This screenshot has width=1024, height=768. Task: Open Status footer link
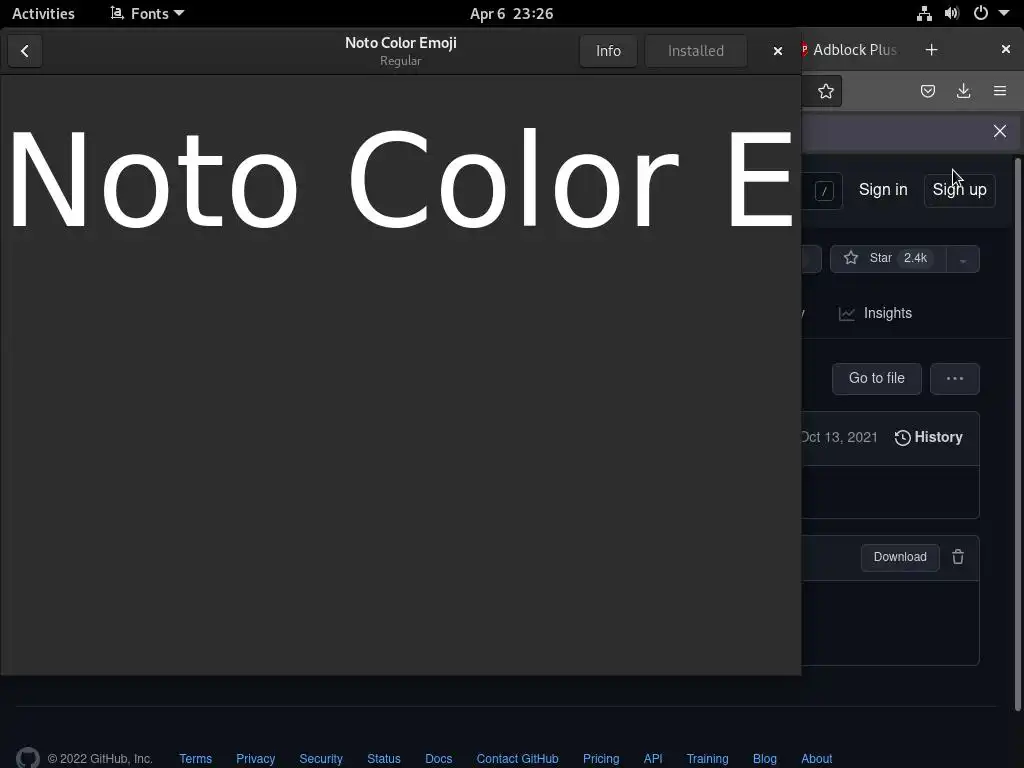point(383,759)
